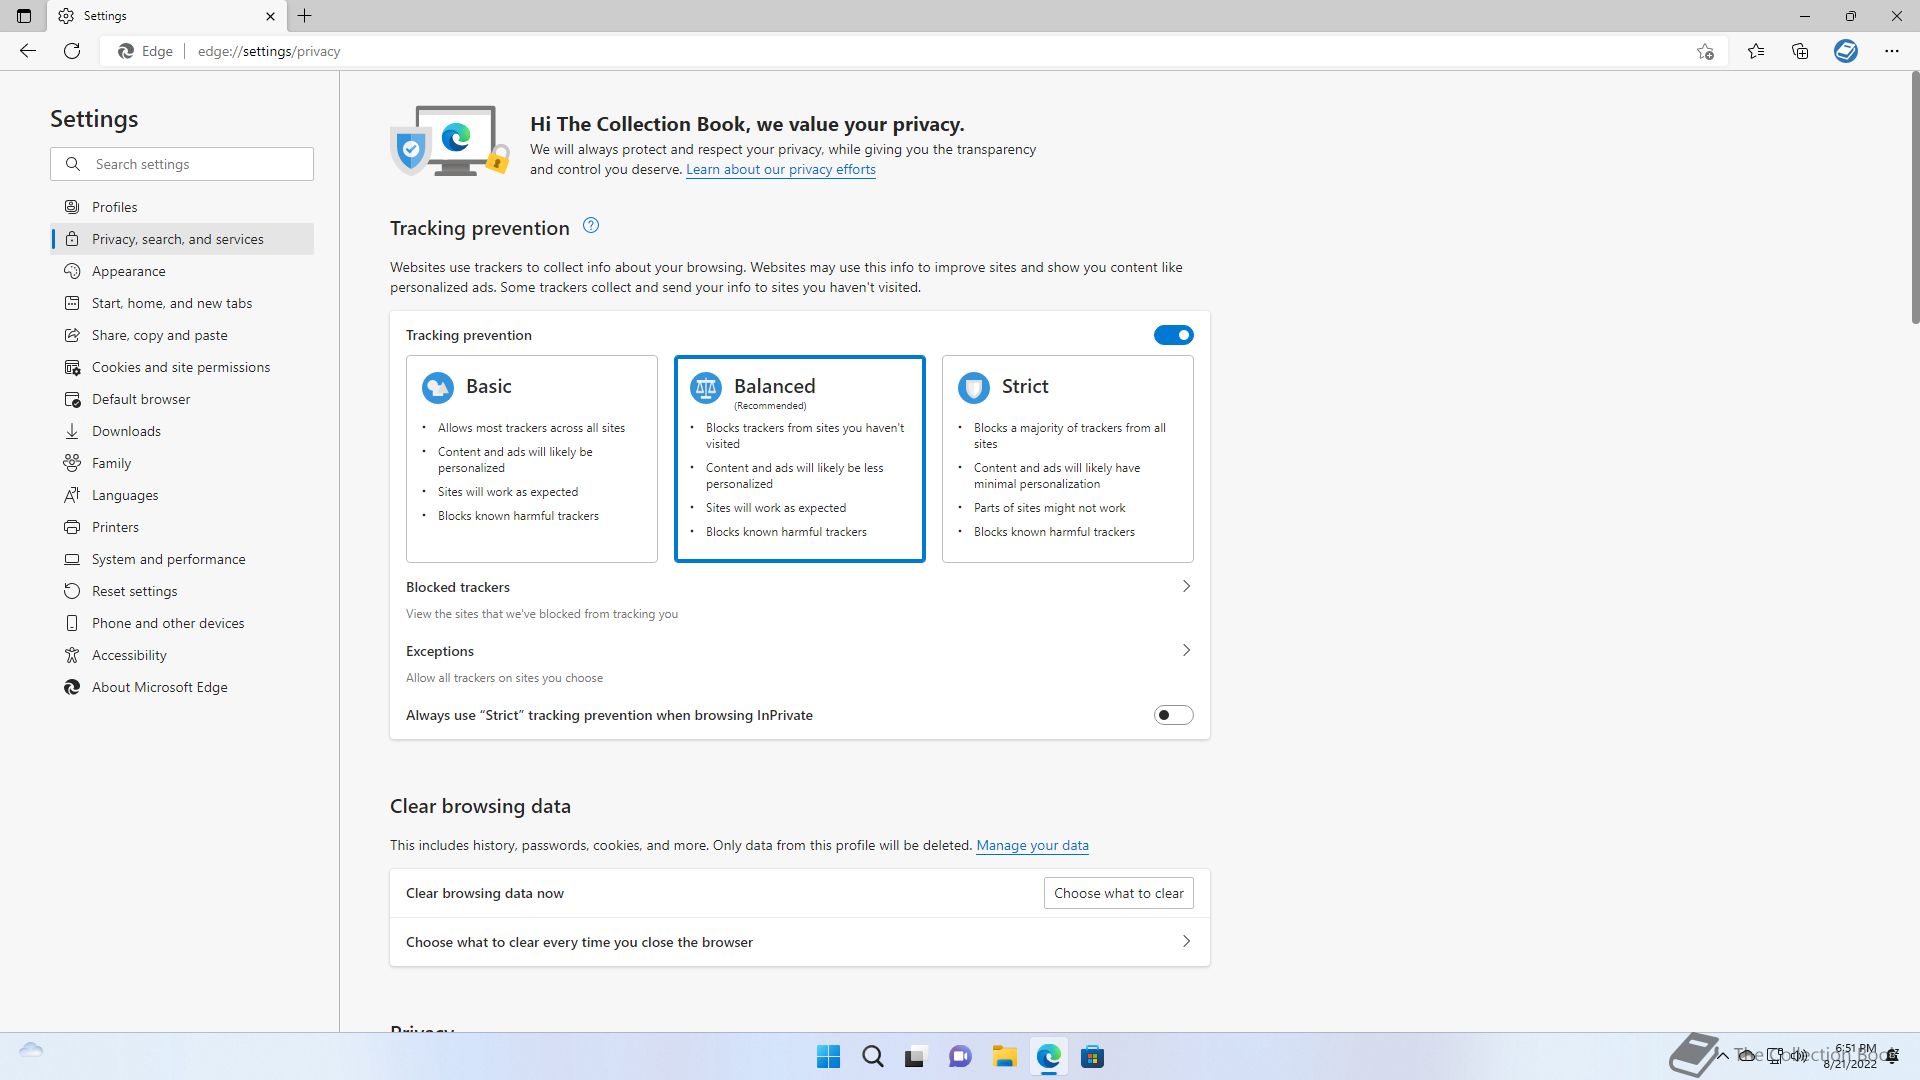Open the Favorites list icon
The height and width of the screenshot is (1080, 1920).
[x=1756, y=51]
